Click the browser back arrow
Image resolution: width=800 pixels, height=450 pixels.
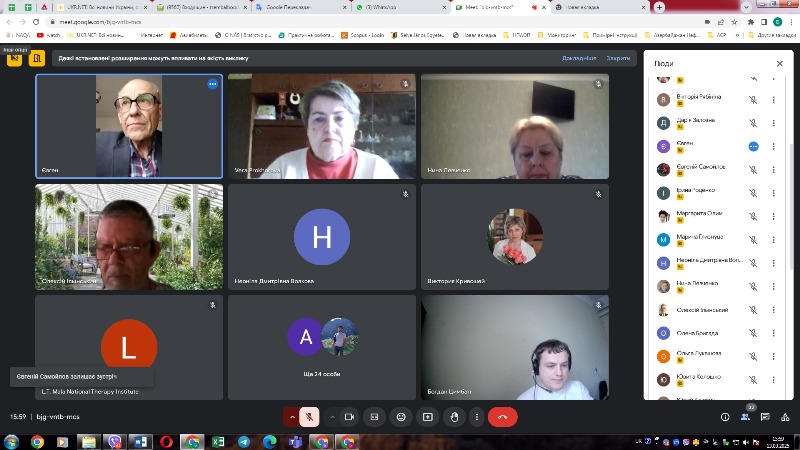pos(9,22)
